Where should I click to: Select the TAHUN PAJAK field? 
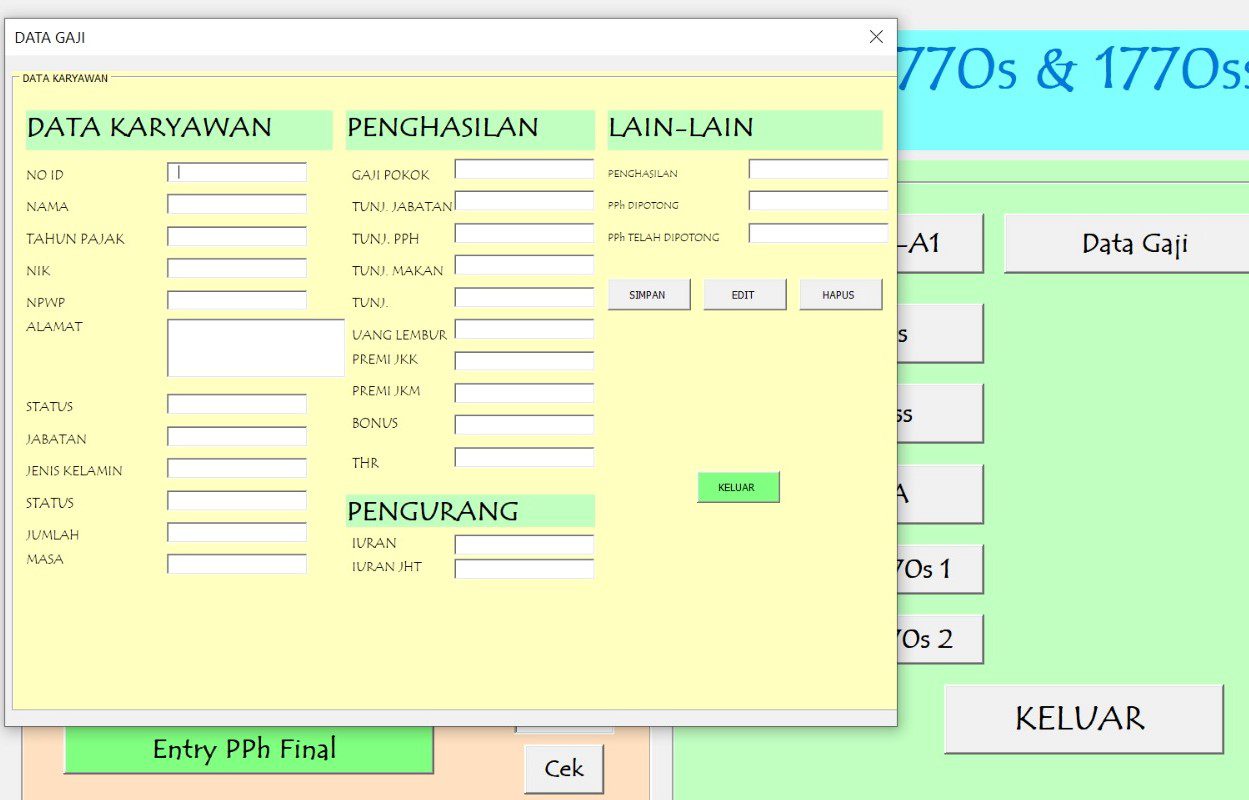237,237
